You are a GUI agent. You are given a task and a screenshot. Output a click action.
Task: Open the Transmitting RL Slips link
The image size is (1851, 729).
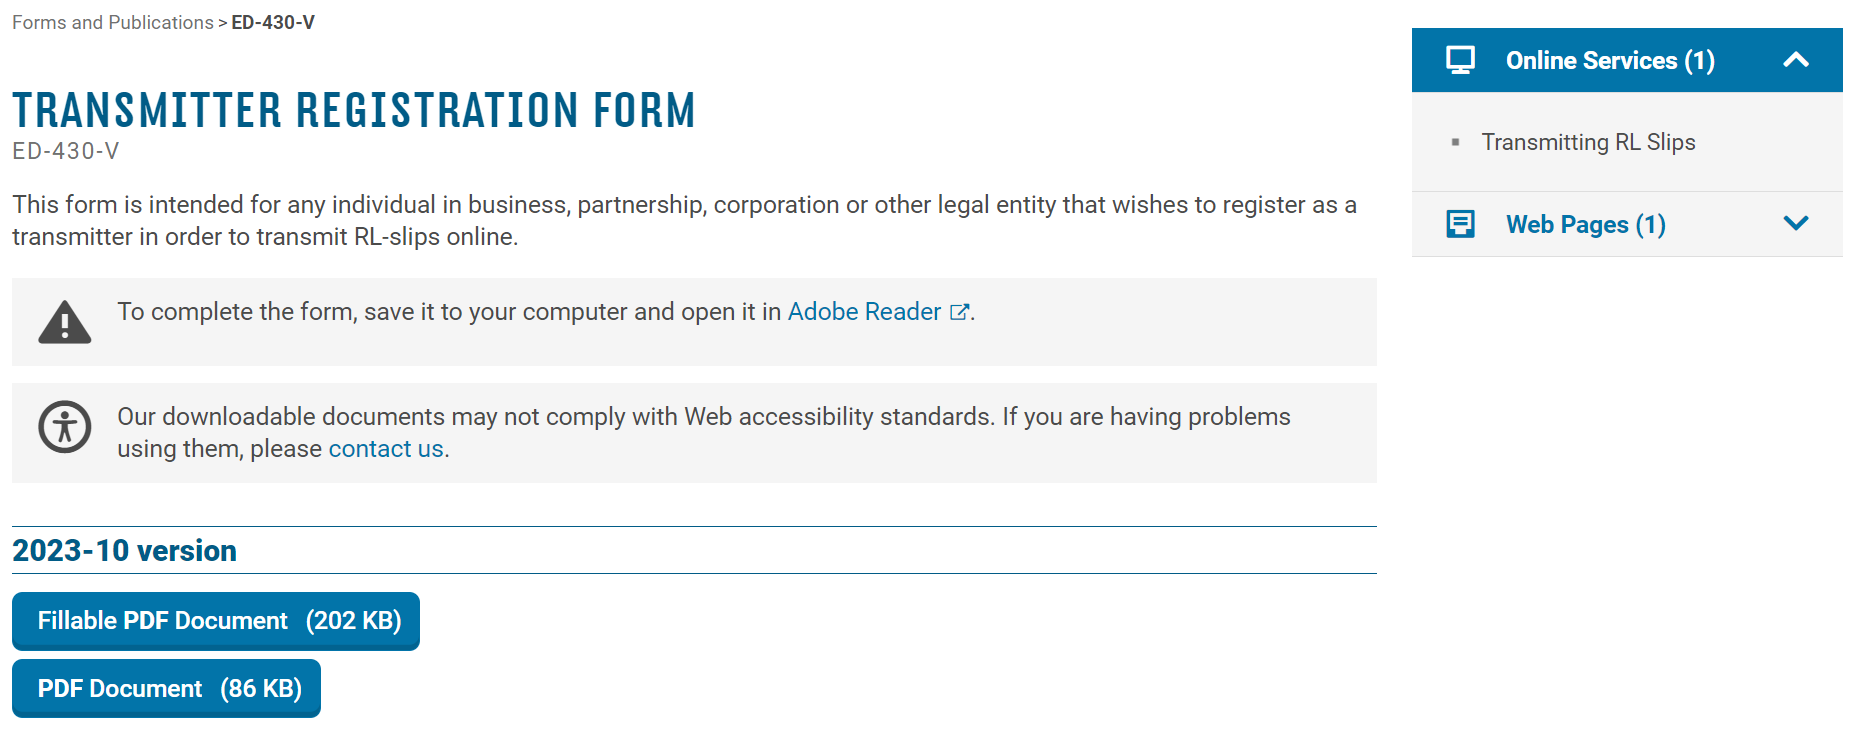[1588, 142]
